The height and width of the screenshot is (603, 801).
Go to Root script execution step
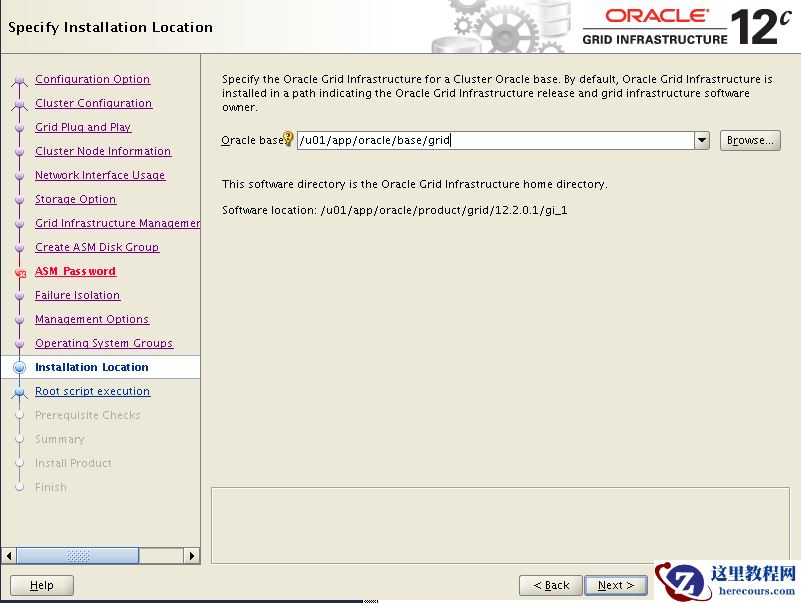pyautogui.click(x=92, y=391)
